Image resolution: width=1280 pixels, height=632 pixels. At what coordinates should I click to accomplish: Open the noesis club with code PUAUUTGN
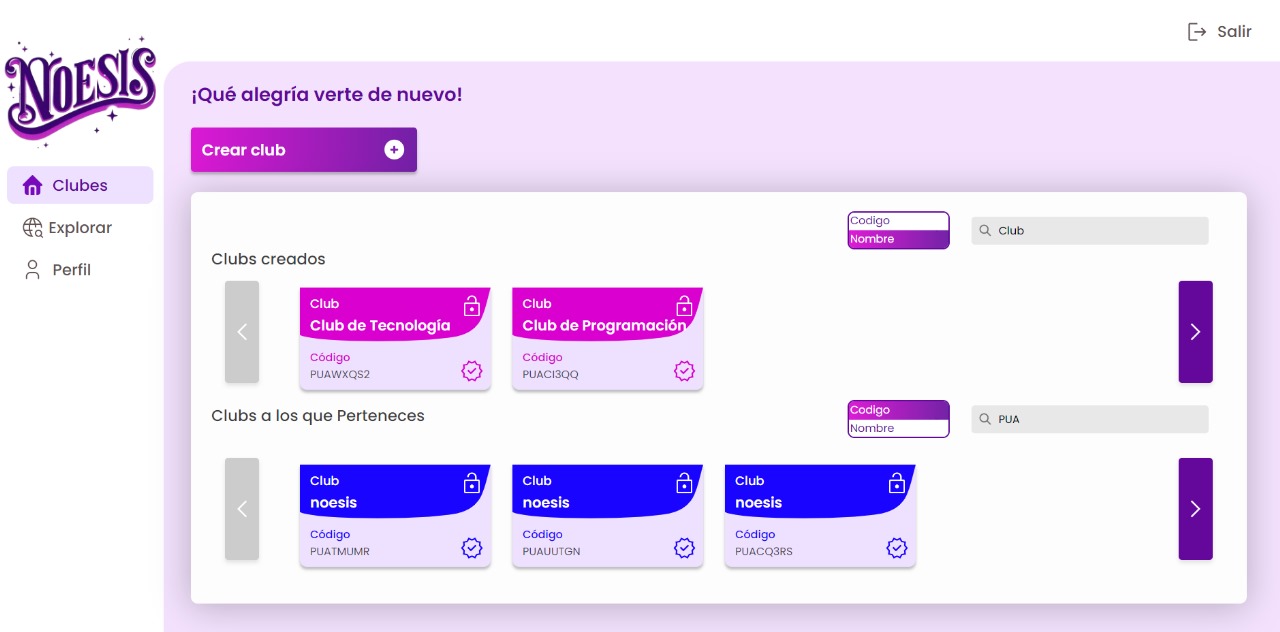click(x=607, y=515)
